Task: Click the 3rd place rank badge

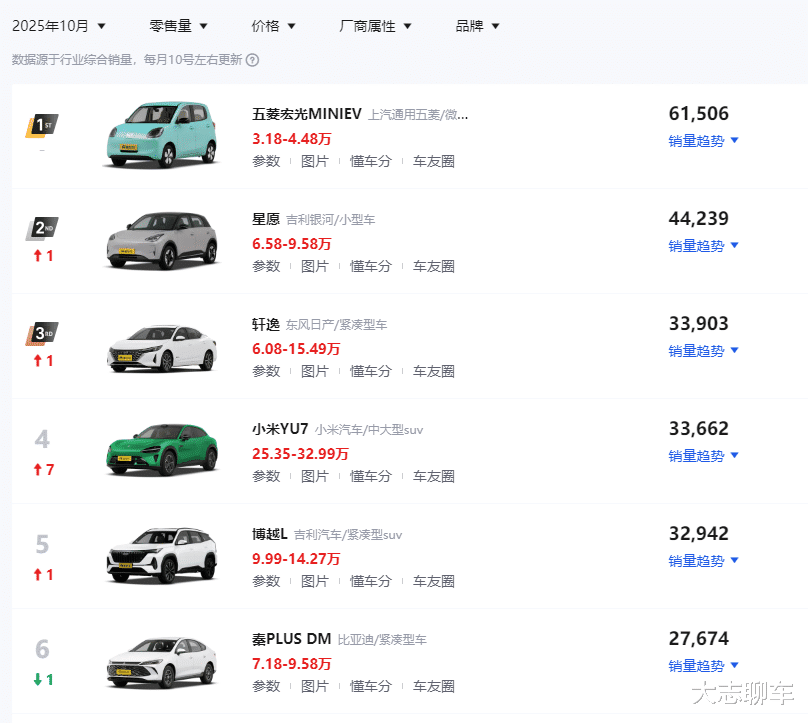Action: [42, 334]
